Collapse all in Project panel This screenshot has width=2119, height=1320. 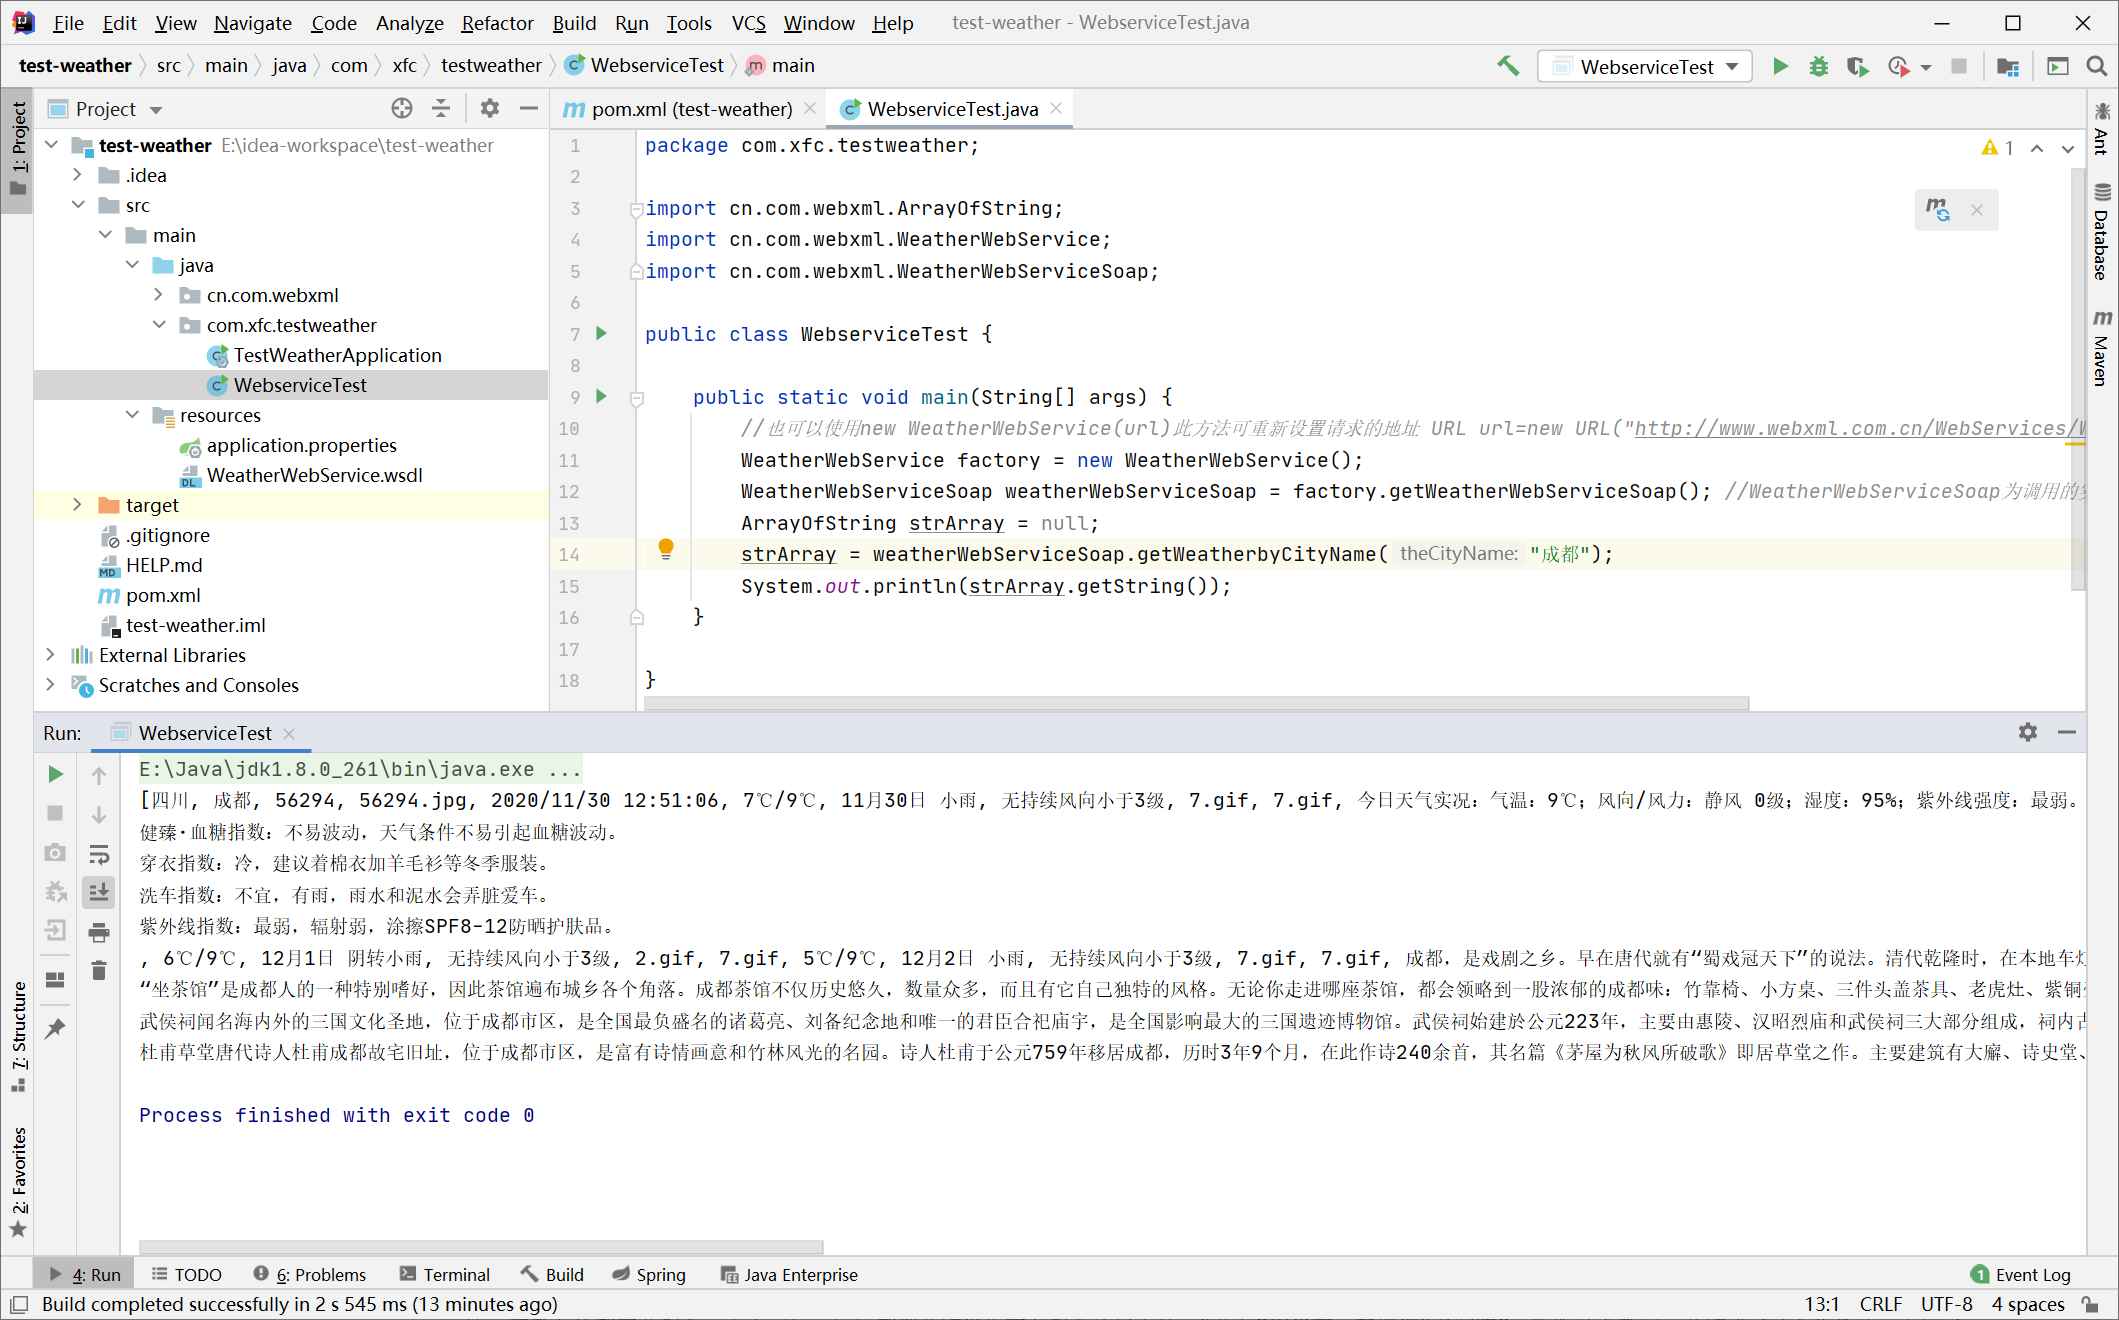click(x=441, y=108)
